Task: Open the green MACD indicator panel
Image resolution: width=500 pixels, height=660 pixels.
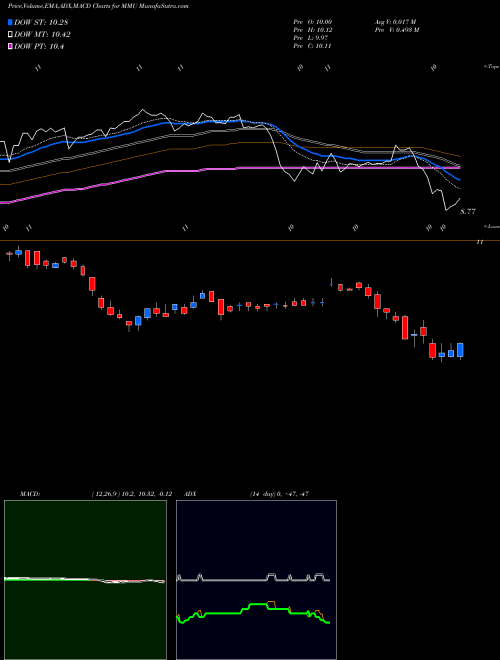Action: 85,580
